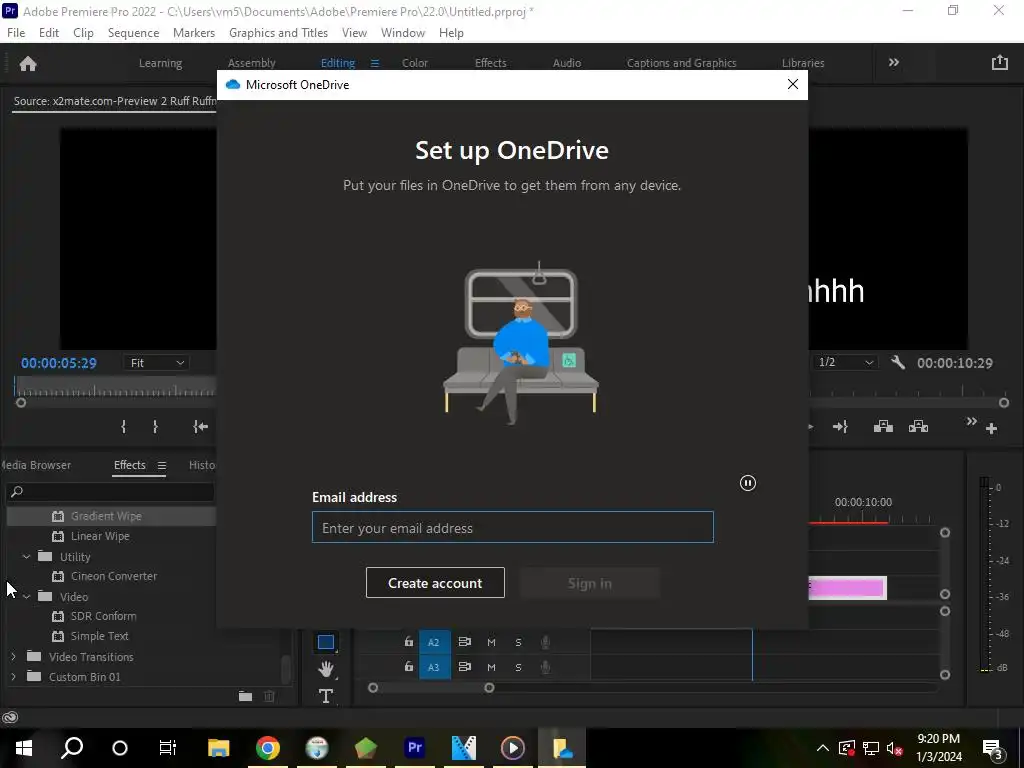This screenshot has height=768, width=1024.
Task: Delete custom items trash icon
Action: coord(269,696)
